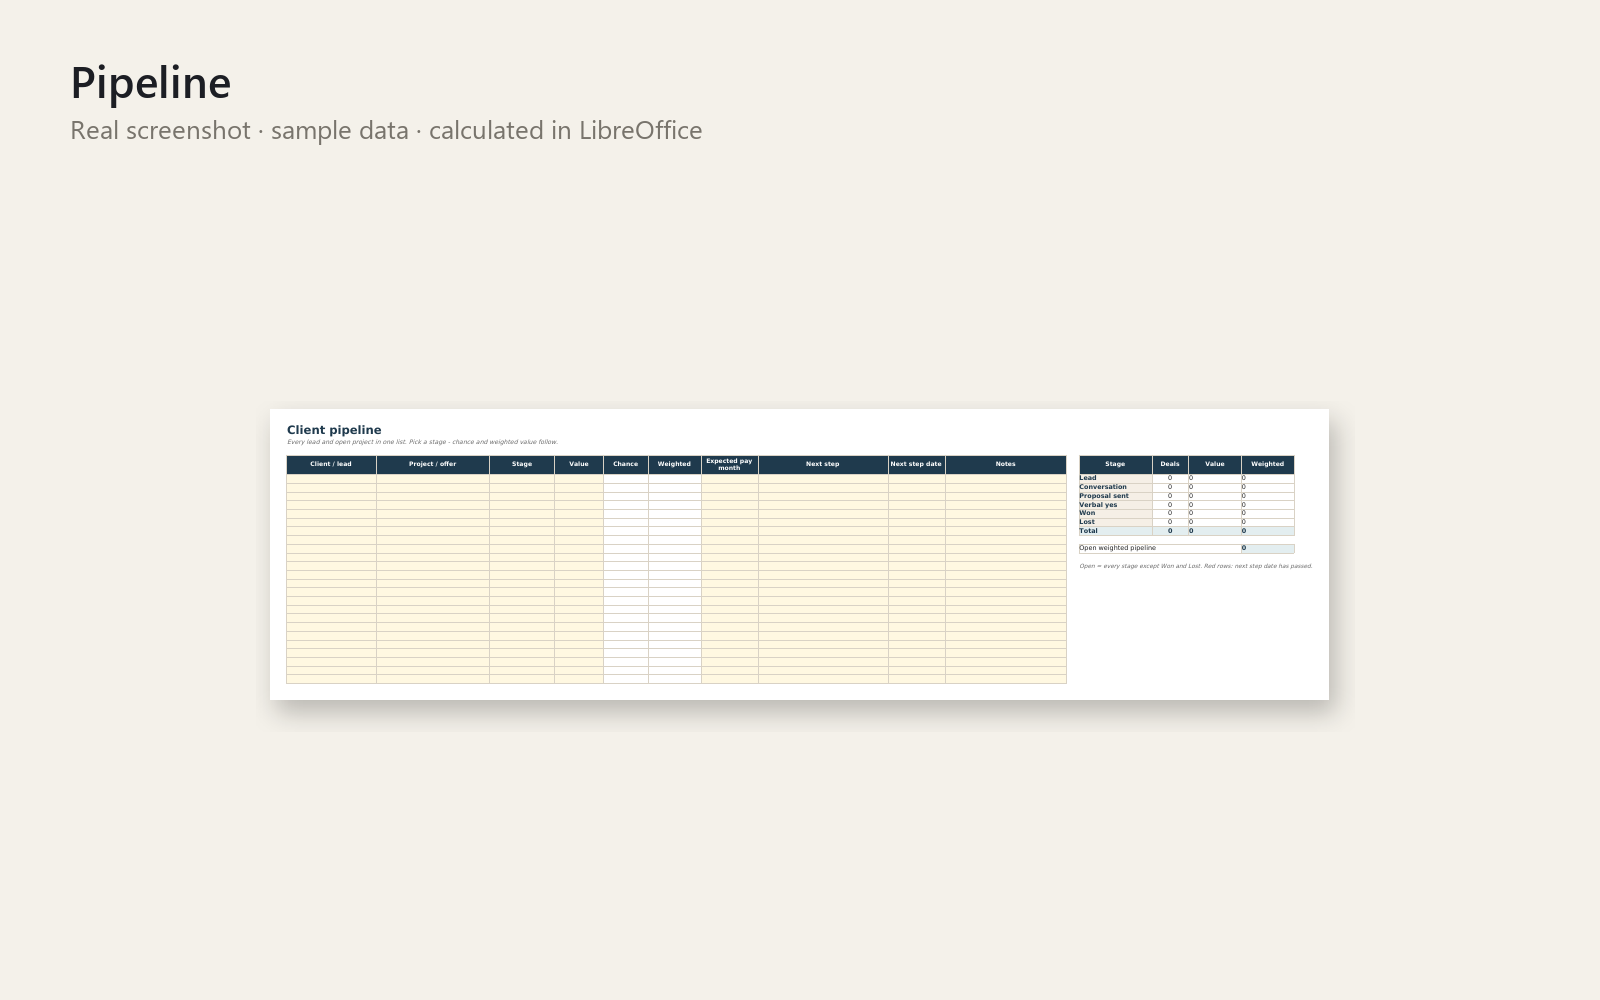1600x1000 pixels.
Task: Select the 'Client / lead' column header
Action: pos(331,464)
